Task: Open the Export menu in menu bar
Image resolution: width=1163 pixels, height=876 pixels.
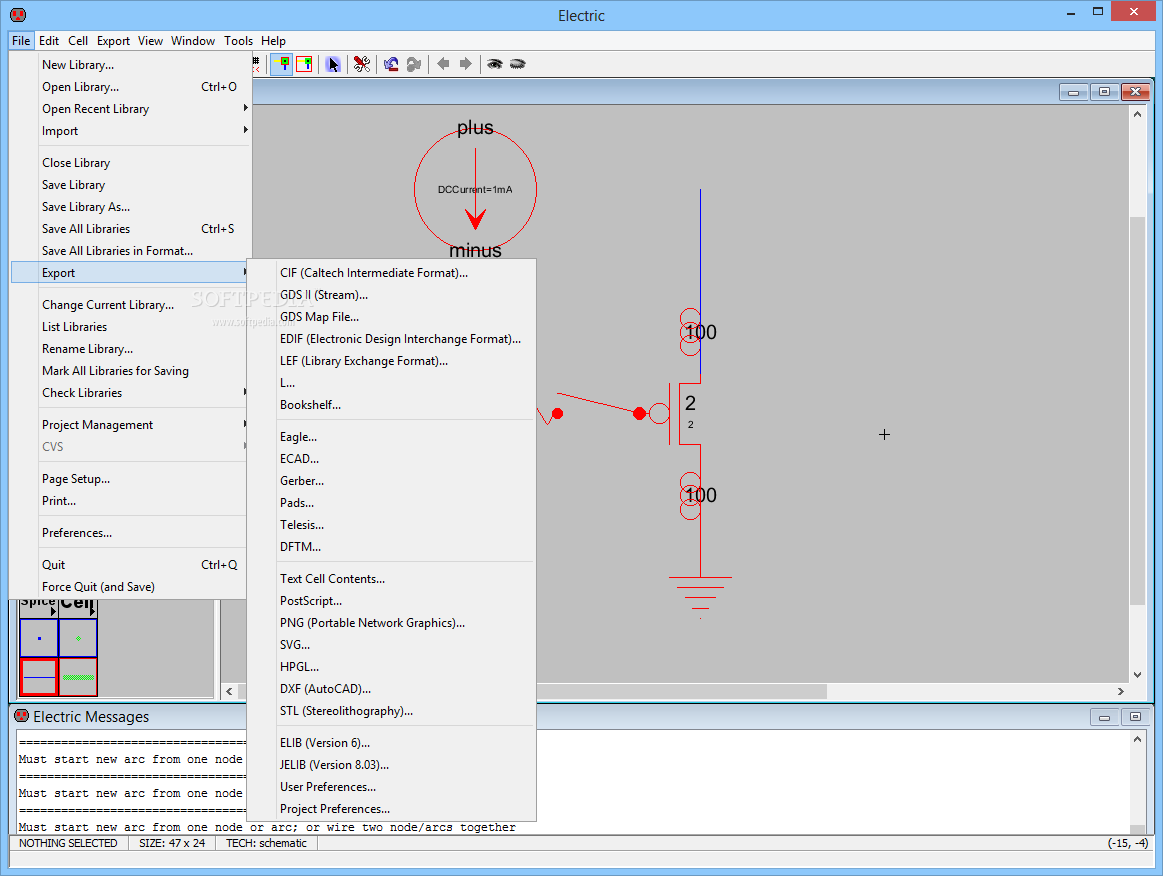Action: (113, 41)
